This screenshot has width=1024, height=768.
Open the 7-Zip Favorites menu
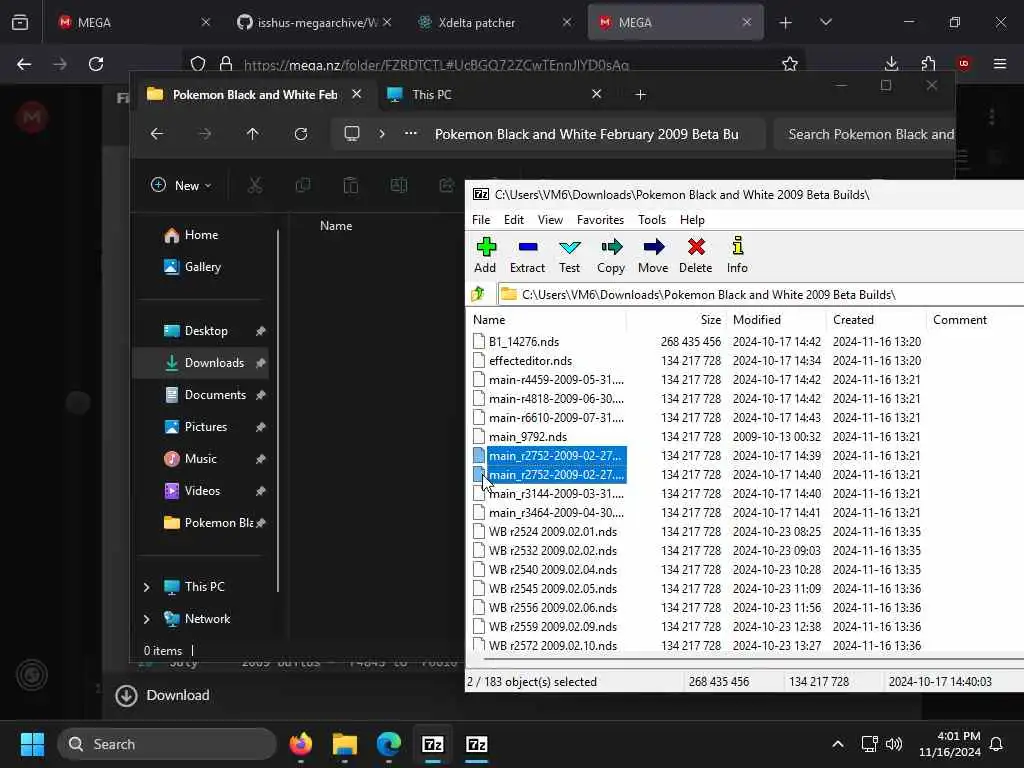(x=600, y=220)
